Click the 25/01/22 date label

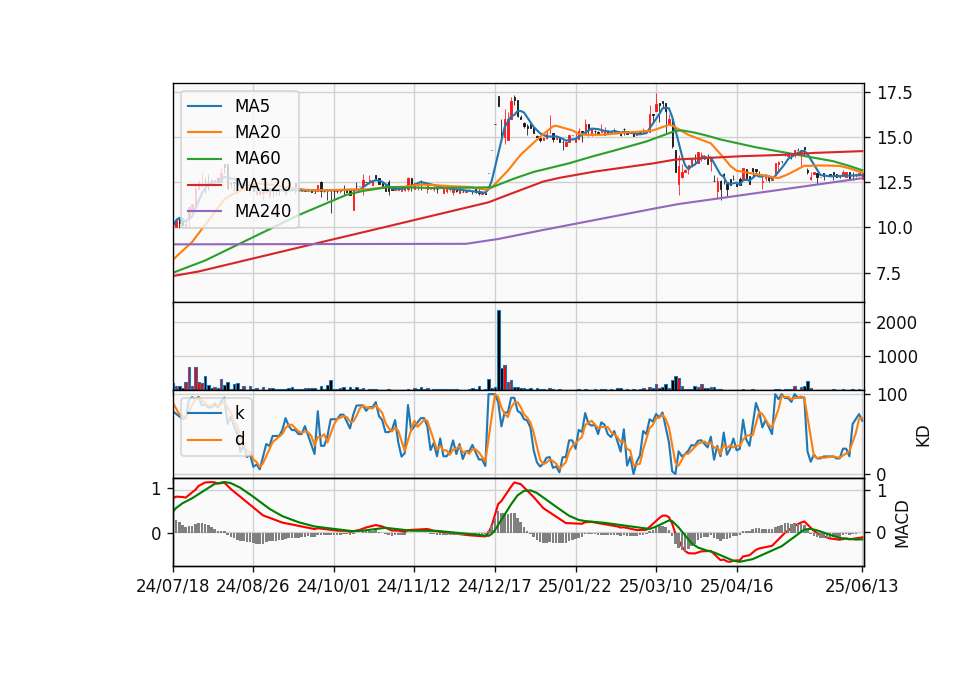point(575,586)
